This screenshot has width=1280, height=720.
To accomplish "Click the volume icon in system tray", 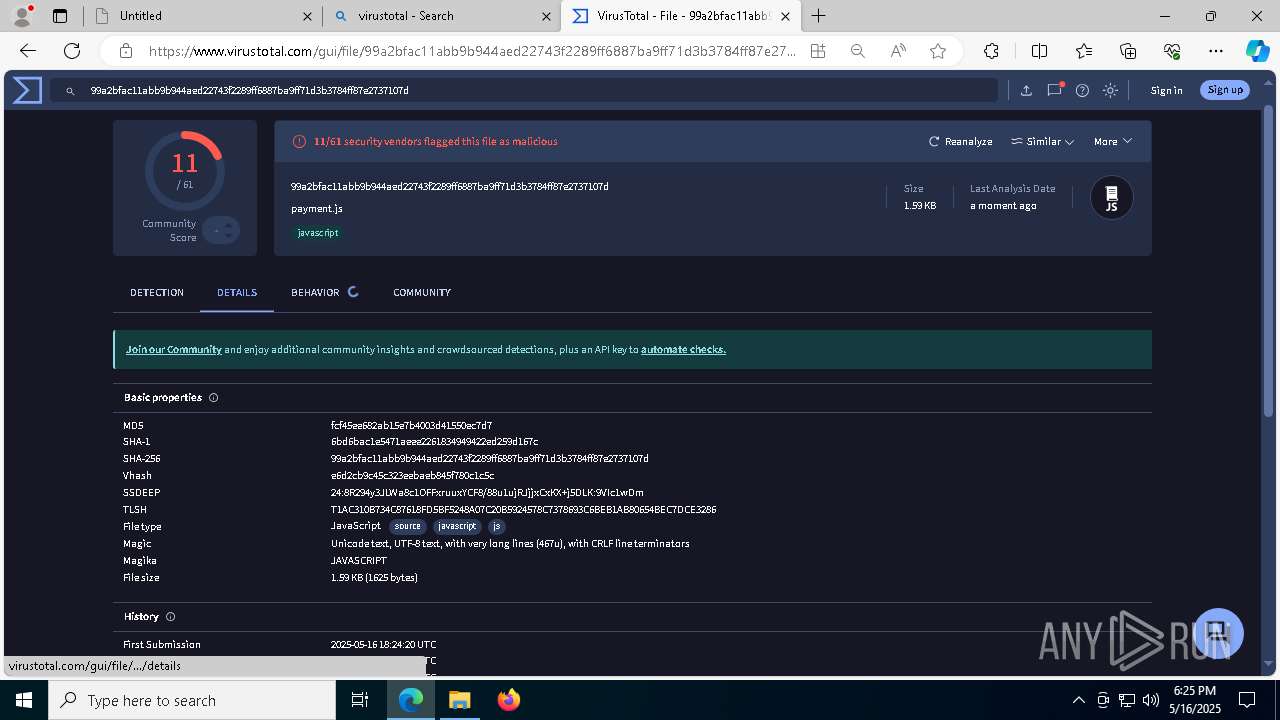I will pos(1151,700).
